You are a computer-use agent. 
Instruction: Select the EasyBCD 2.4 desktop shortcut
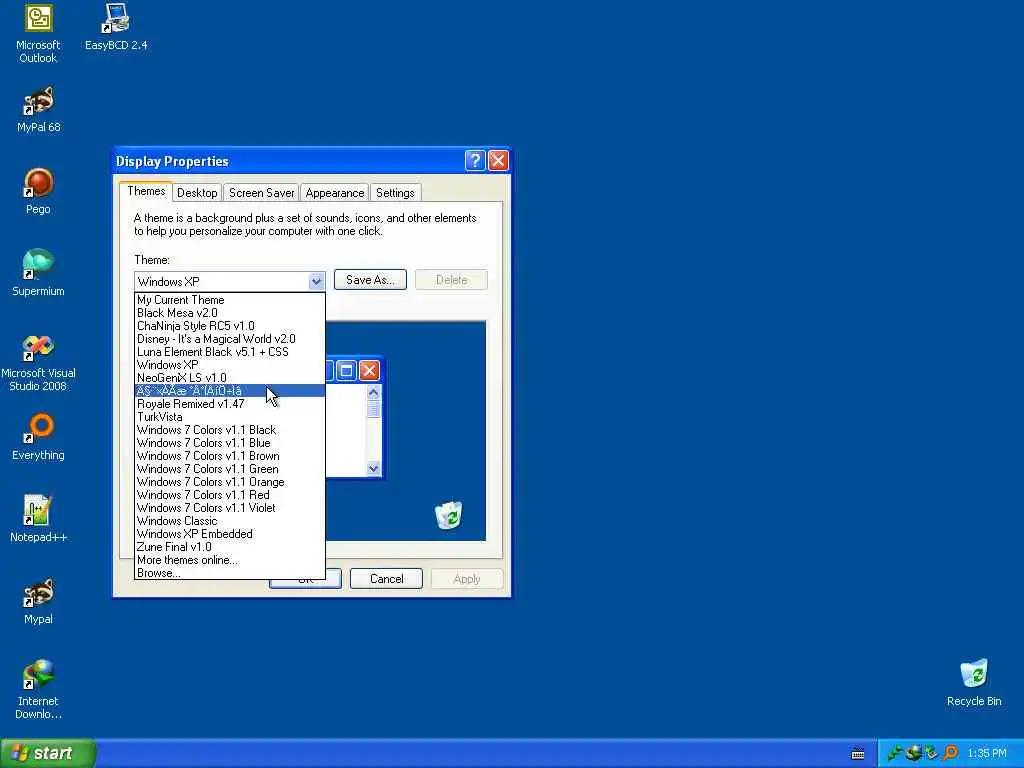tap(116, 28)
